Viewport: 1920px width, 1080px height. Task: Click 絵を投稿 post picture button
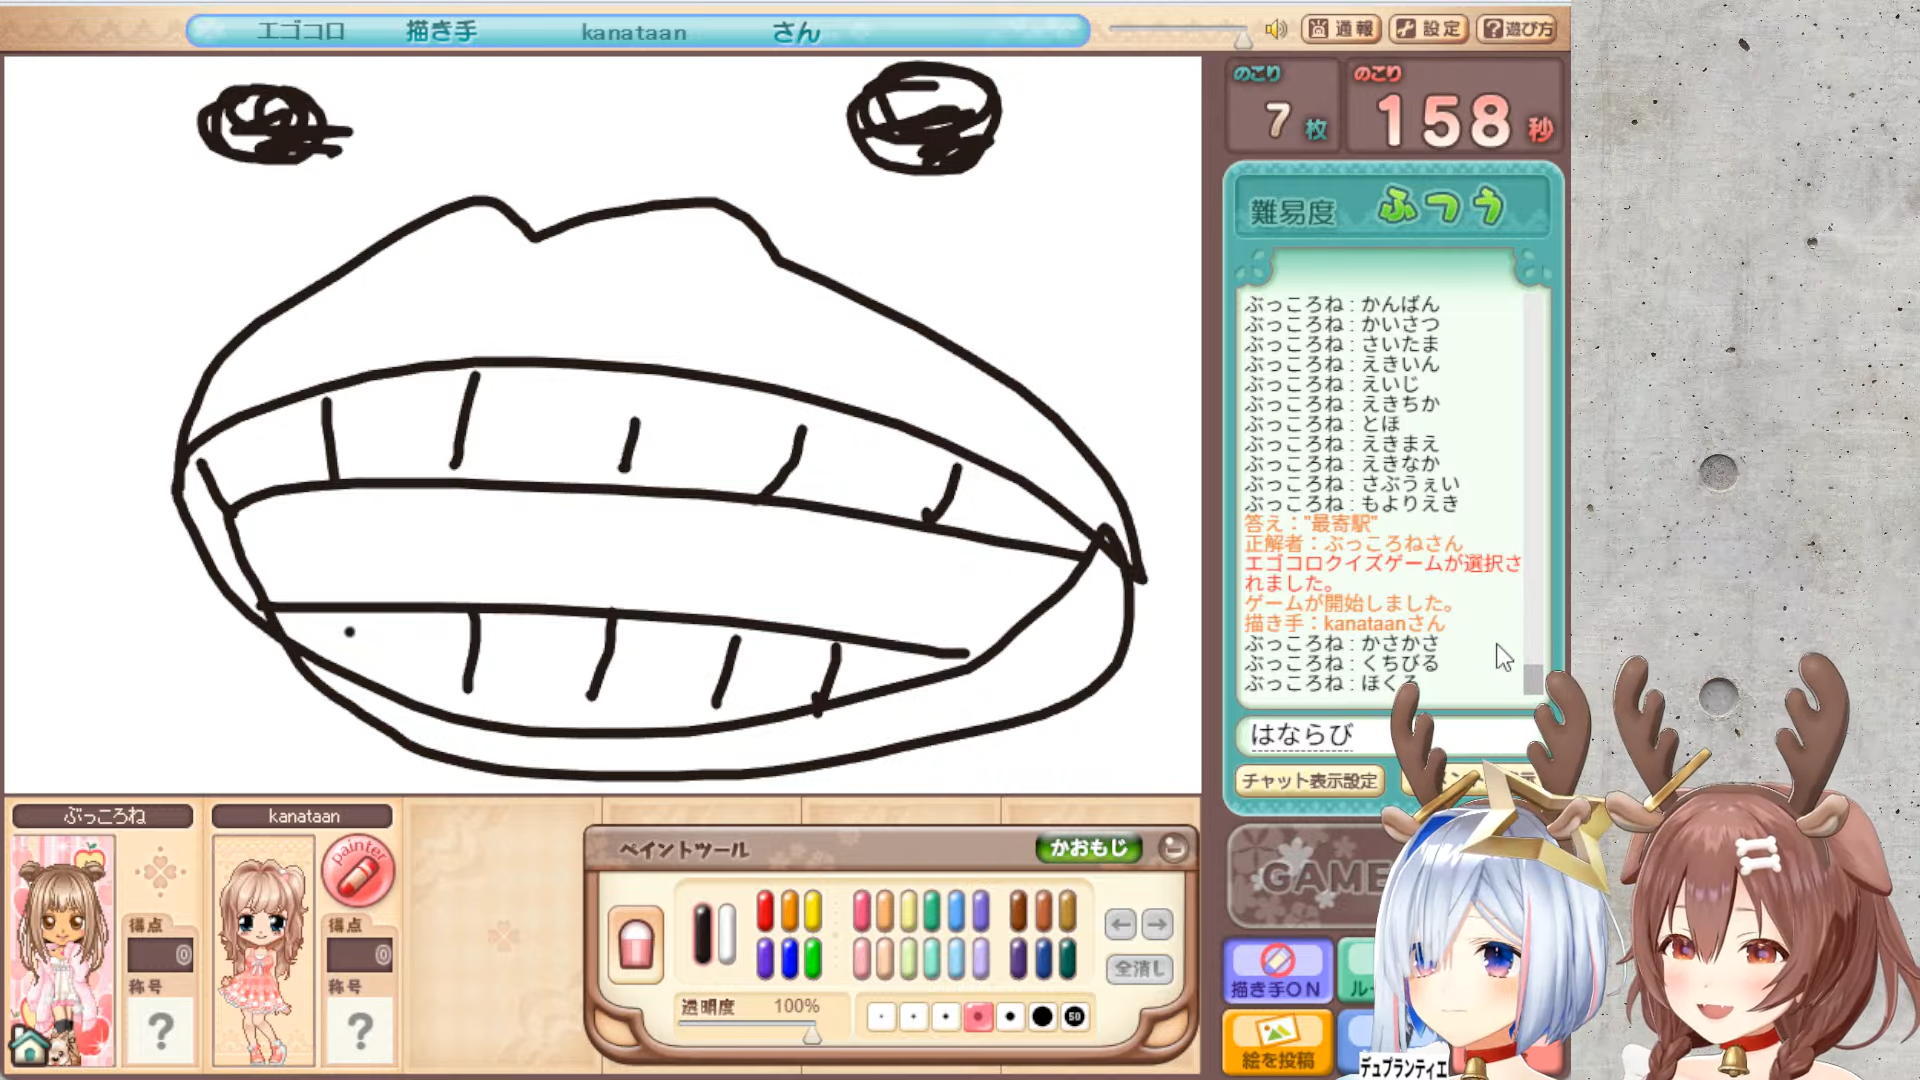click(1277, 1042)
